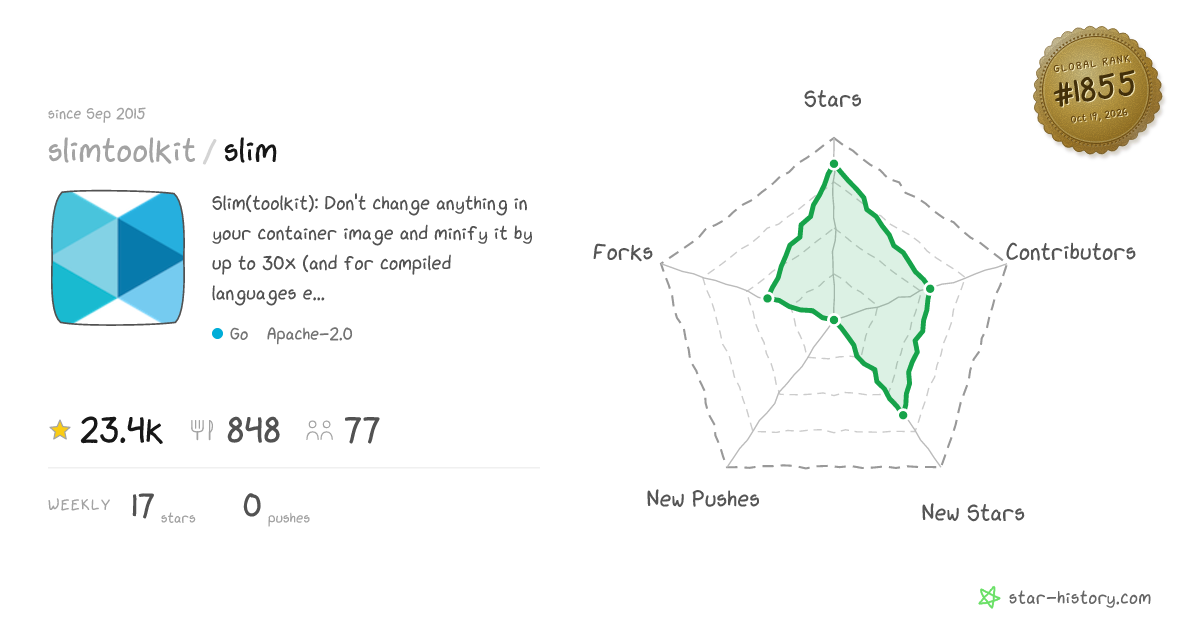The width and height of the screenshot is (1200, 630).
Task: Open the slimtoolkit owner name
Action: pos(122,152)
